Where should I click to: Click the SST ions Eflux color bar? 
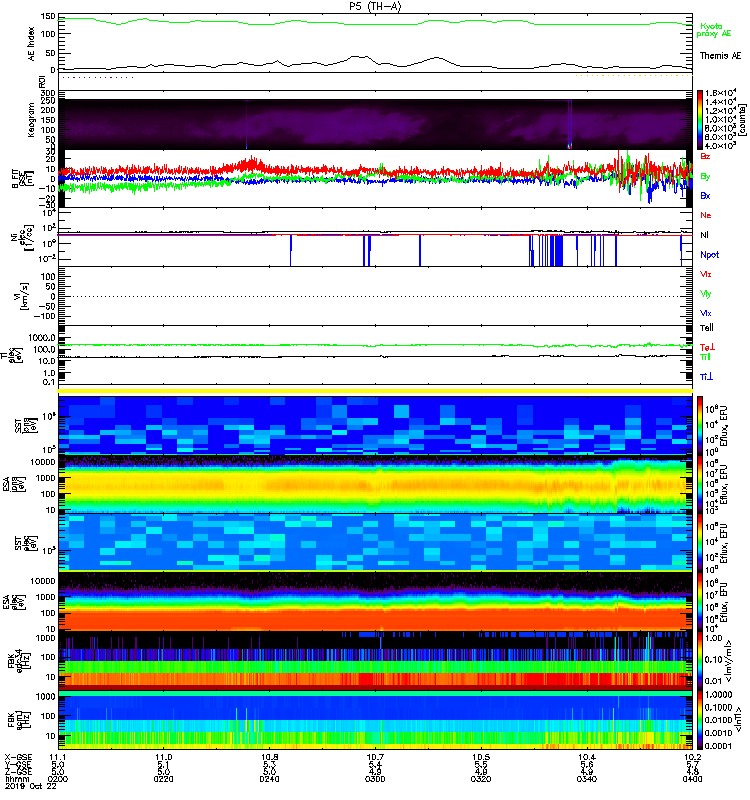(700, 425)
